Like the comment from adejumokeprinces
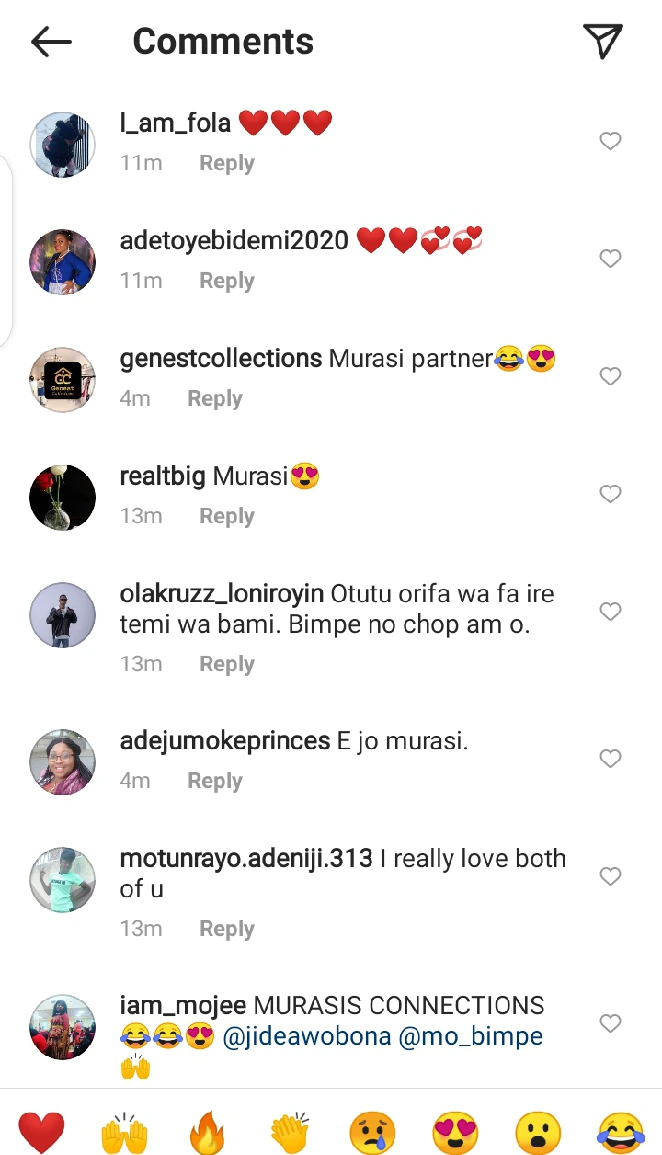Image resolution: width=662 pixels, height=1155 pixels. coord(610,759)
